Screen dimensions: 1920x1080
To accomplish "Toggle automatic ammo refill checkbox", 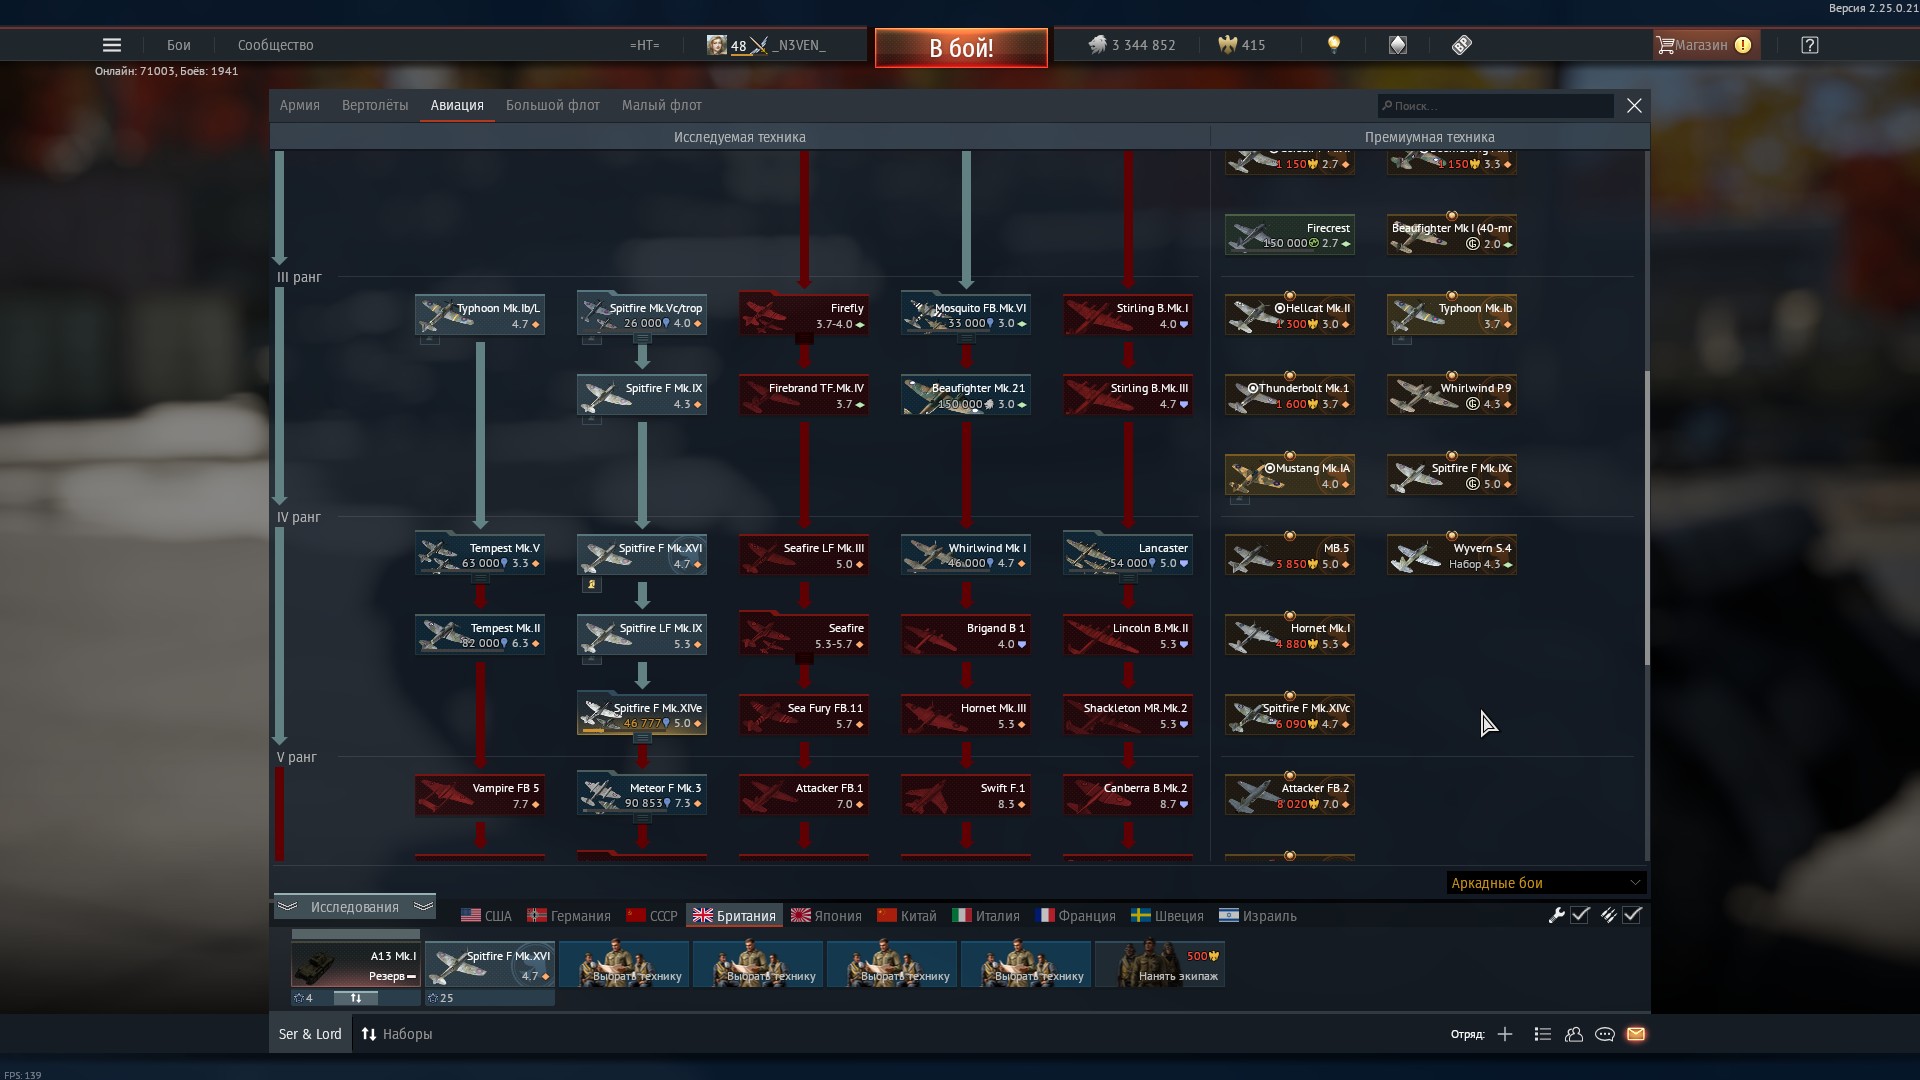I will [1632, 915].
